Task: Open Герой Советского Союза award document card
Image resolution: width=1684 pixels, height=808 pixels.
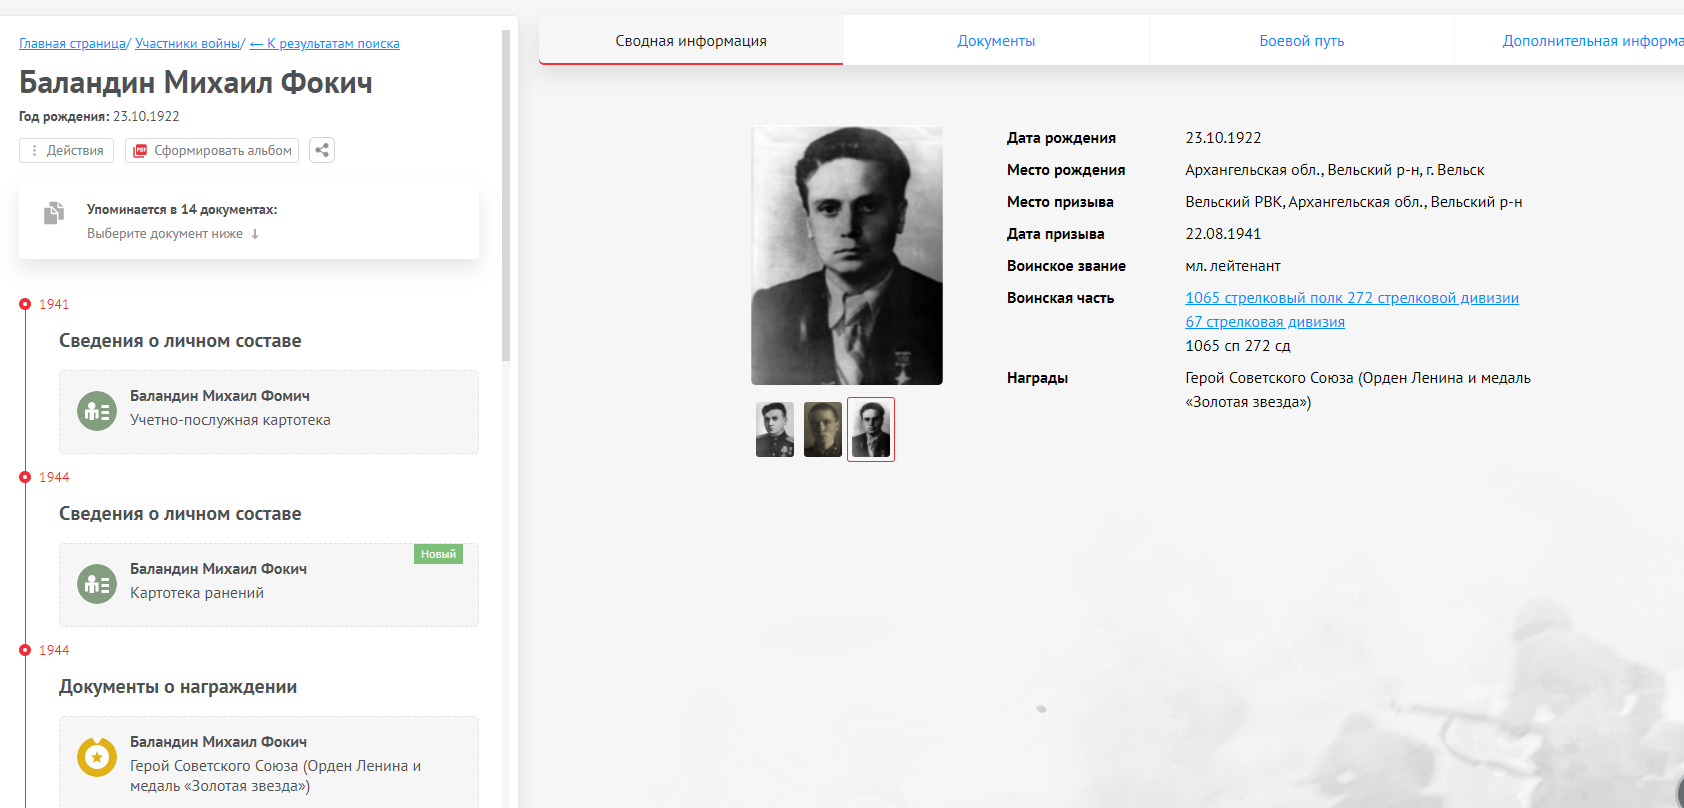Action: 269,762
